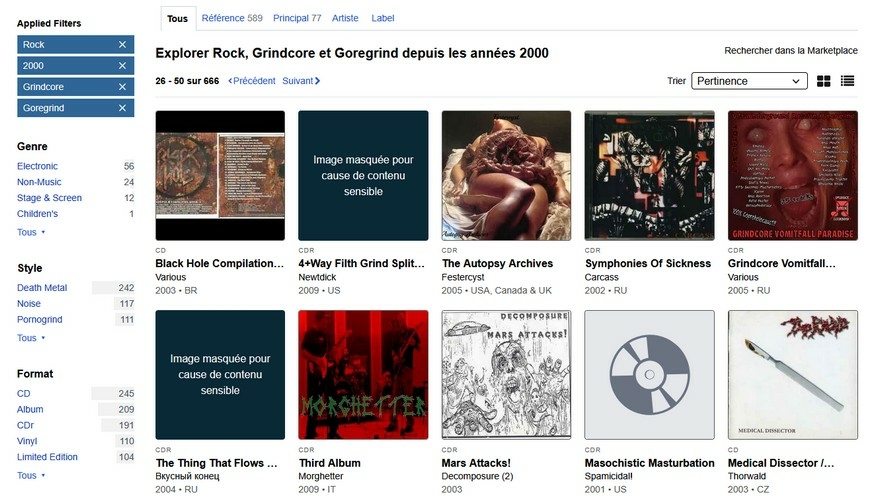
Task: Remove the Grindcore filter via X icon
Action: pyautogui.click(x=122, y=87)
